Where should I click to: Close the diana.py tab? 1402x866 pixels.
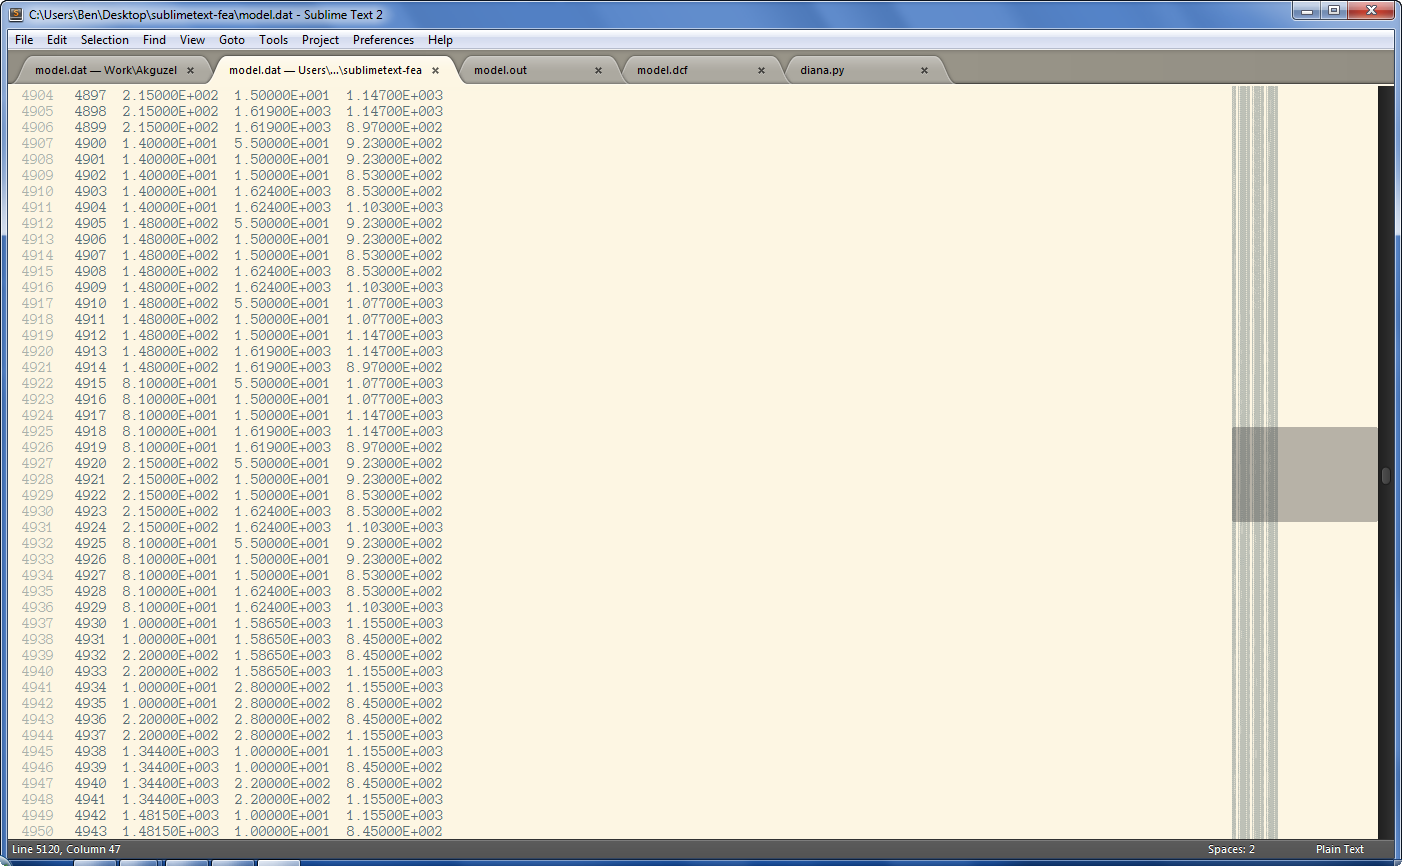[x=924, y=70]
